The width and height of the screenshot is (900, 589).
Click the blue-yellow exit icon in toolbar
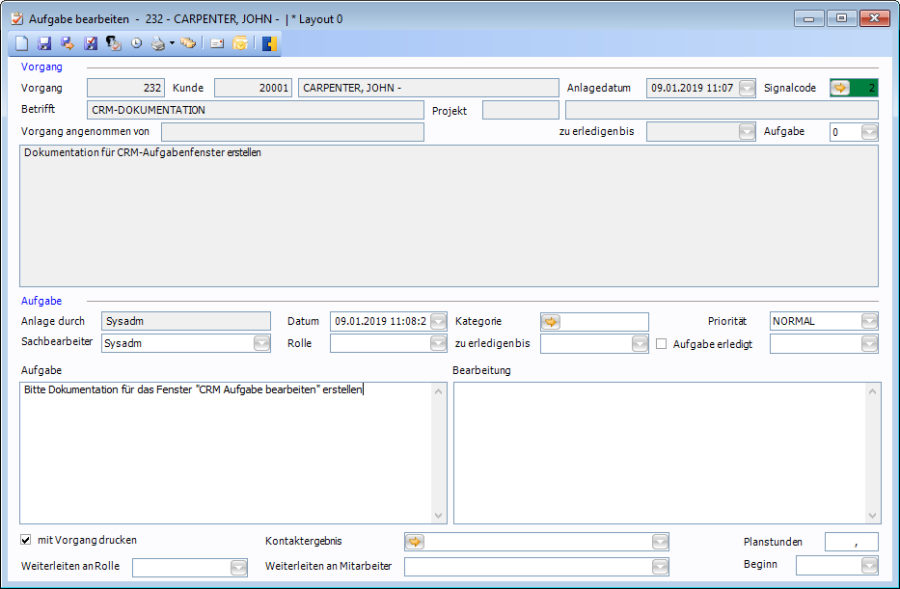pos(269,44)
